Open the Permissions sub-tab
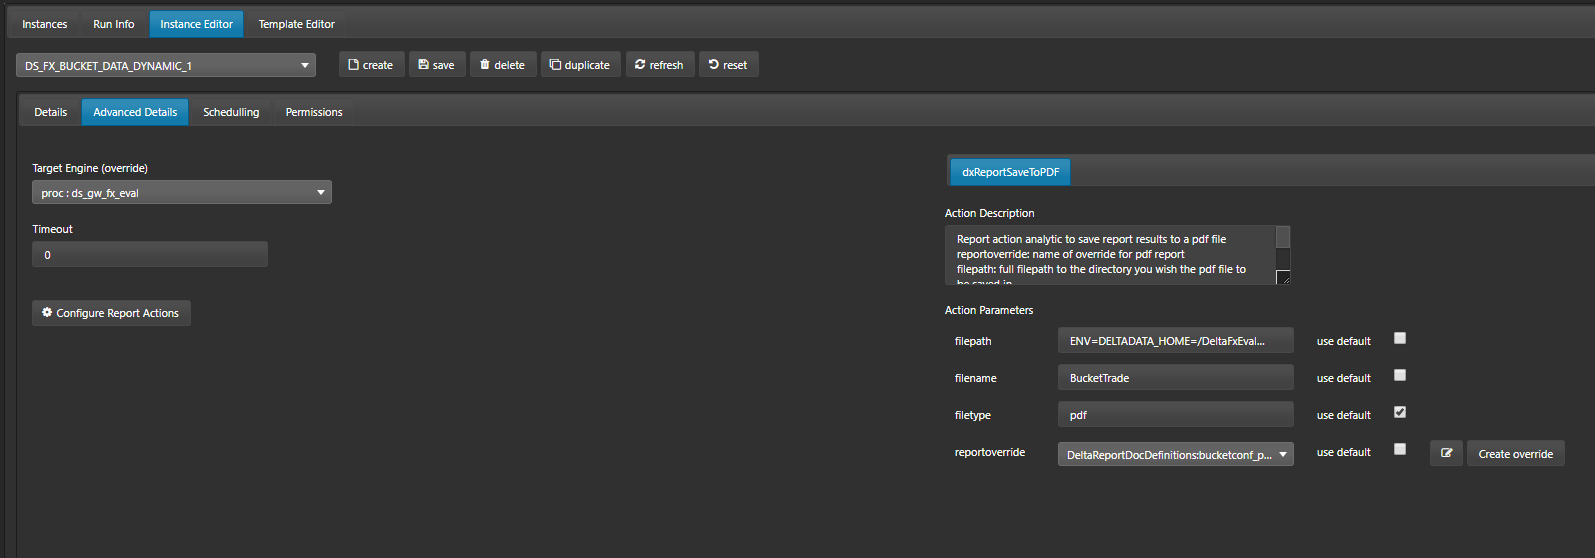The height and width of the screenshot is (558, 1595). 314,112
